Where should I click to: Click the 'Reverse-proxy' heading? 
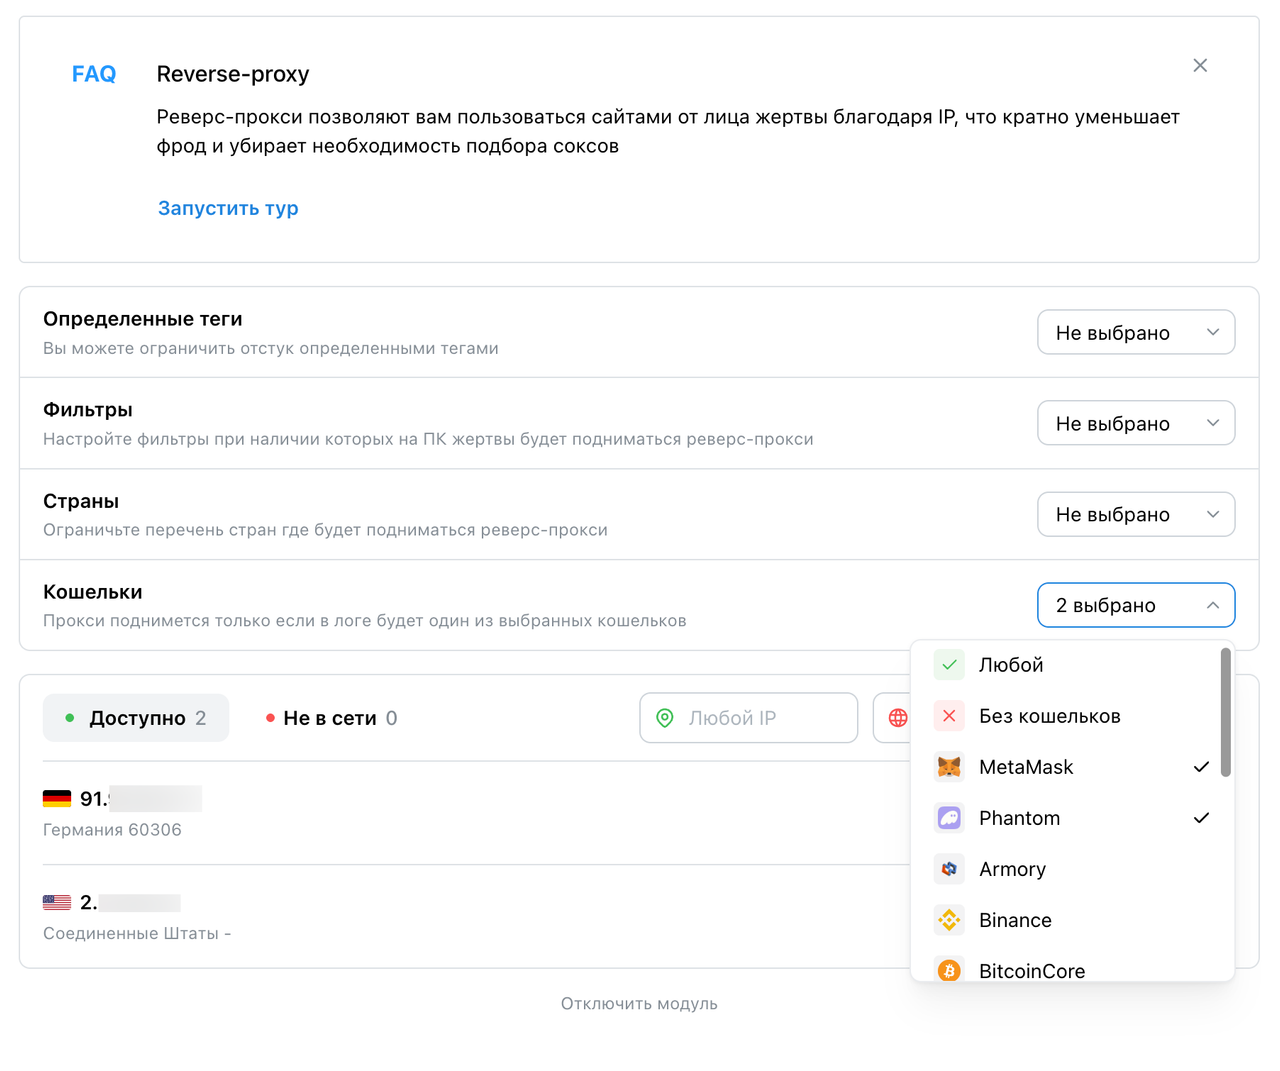click(x=233, y=74)
